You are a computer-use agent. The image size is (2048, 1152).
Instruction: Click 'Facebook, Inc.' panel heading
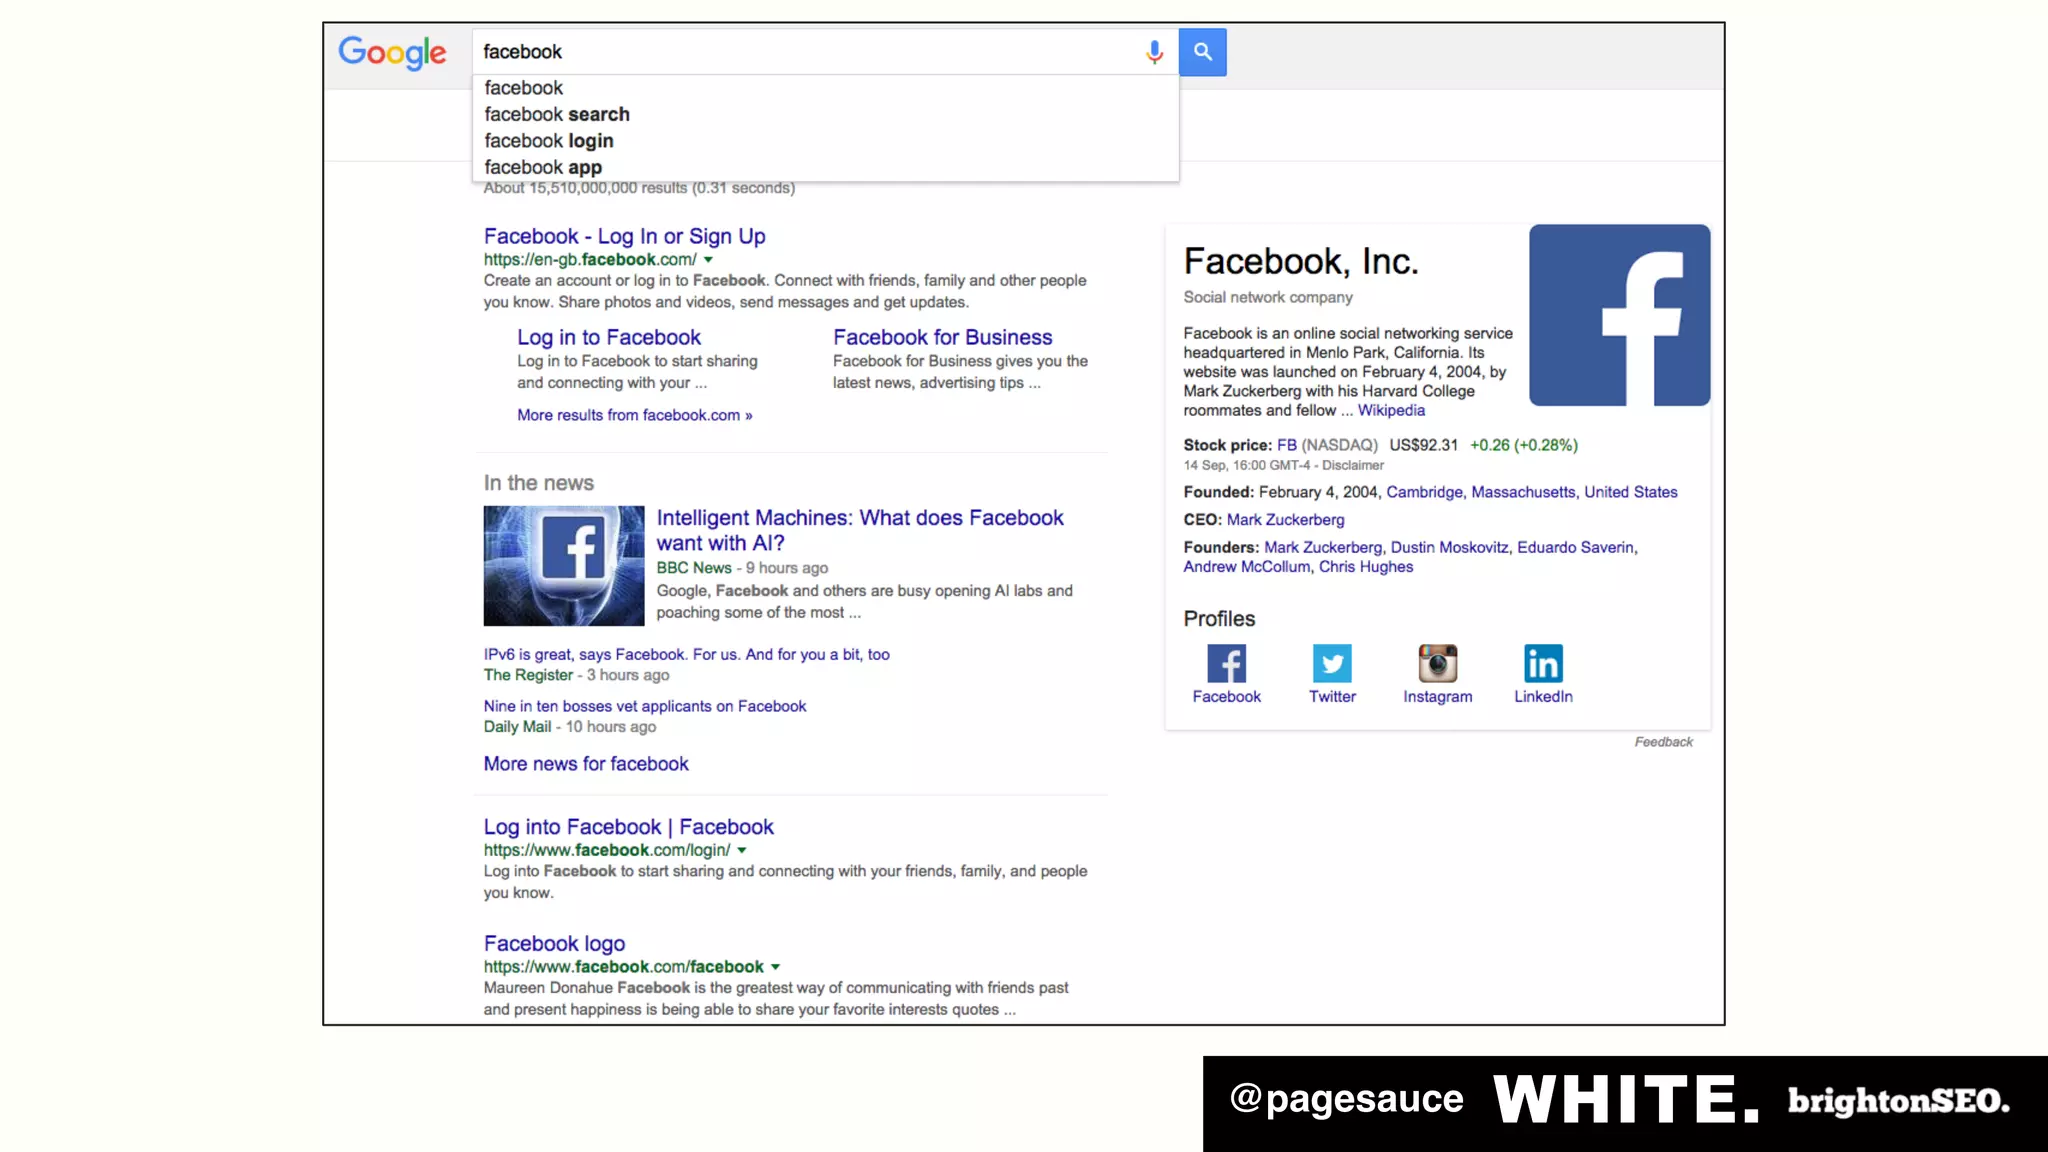pos(1301,262)
